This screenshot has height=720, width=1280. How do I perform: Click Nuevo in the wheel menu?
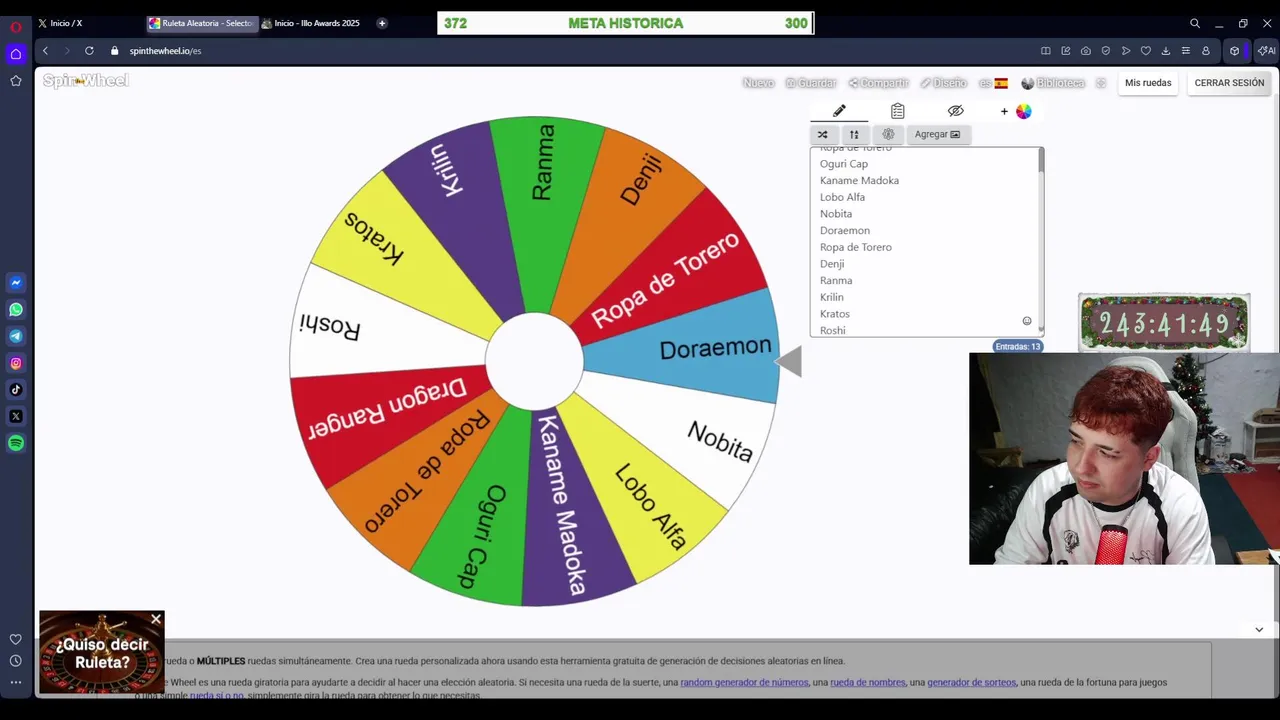759,83
